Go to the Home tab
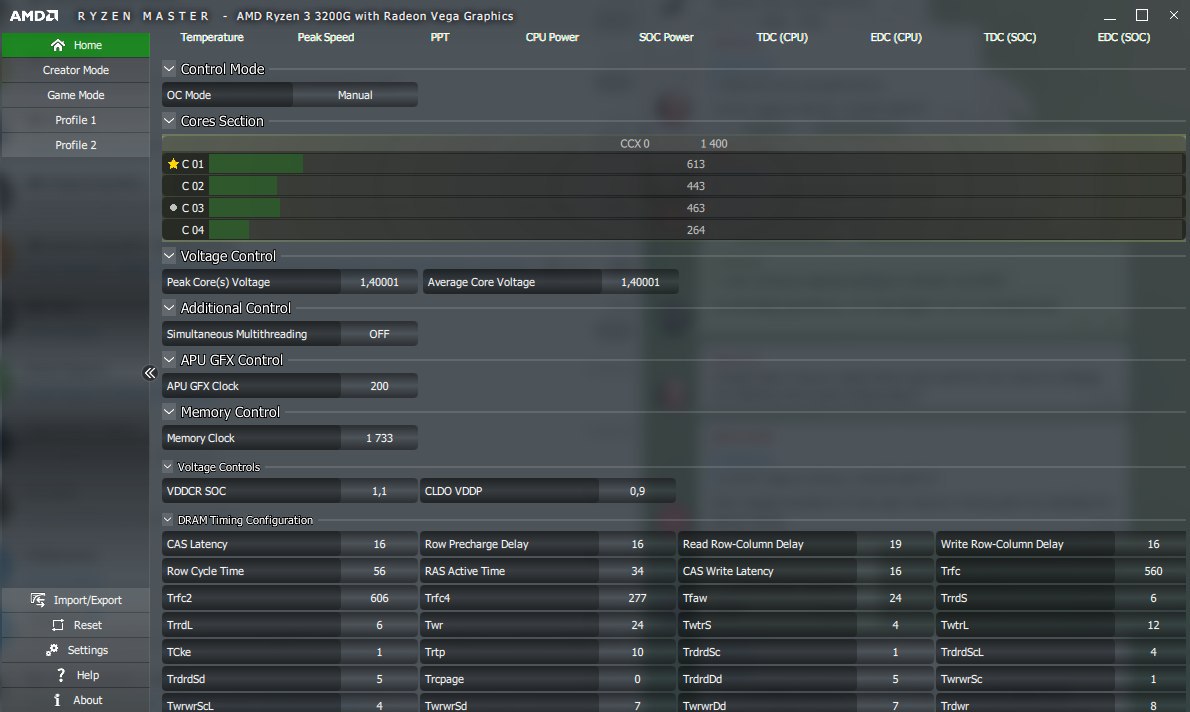The width and height of the screenshot is (1190, 712). (76, 45)
